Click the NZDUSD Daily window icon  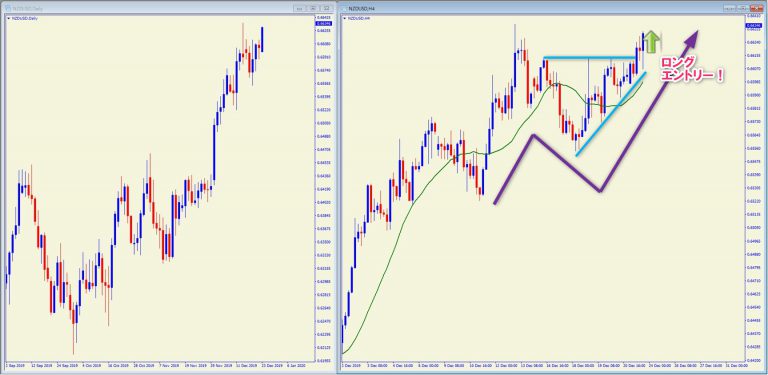pyautogui.click(x=9, y=8)
